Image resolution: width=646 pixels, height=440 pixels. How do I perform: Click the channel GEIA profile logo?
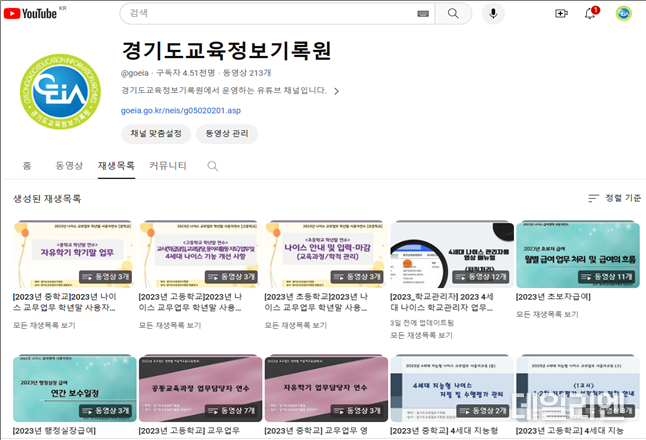pos(60,91)
